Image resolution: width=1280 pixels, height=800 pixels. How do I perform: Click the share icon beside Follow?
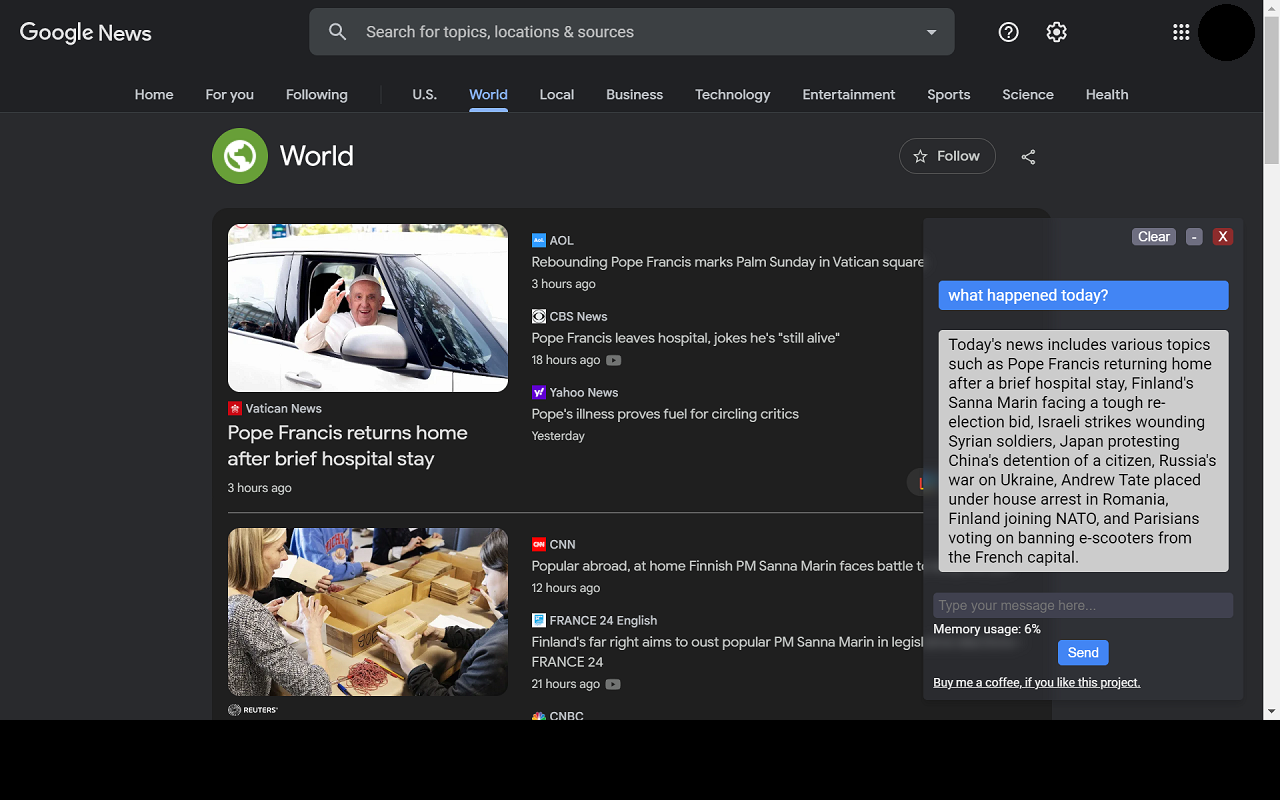1028,157
